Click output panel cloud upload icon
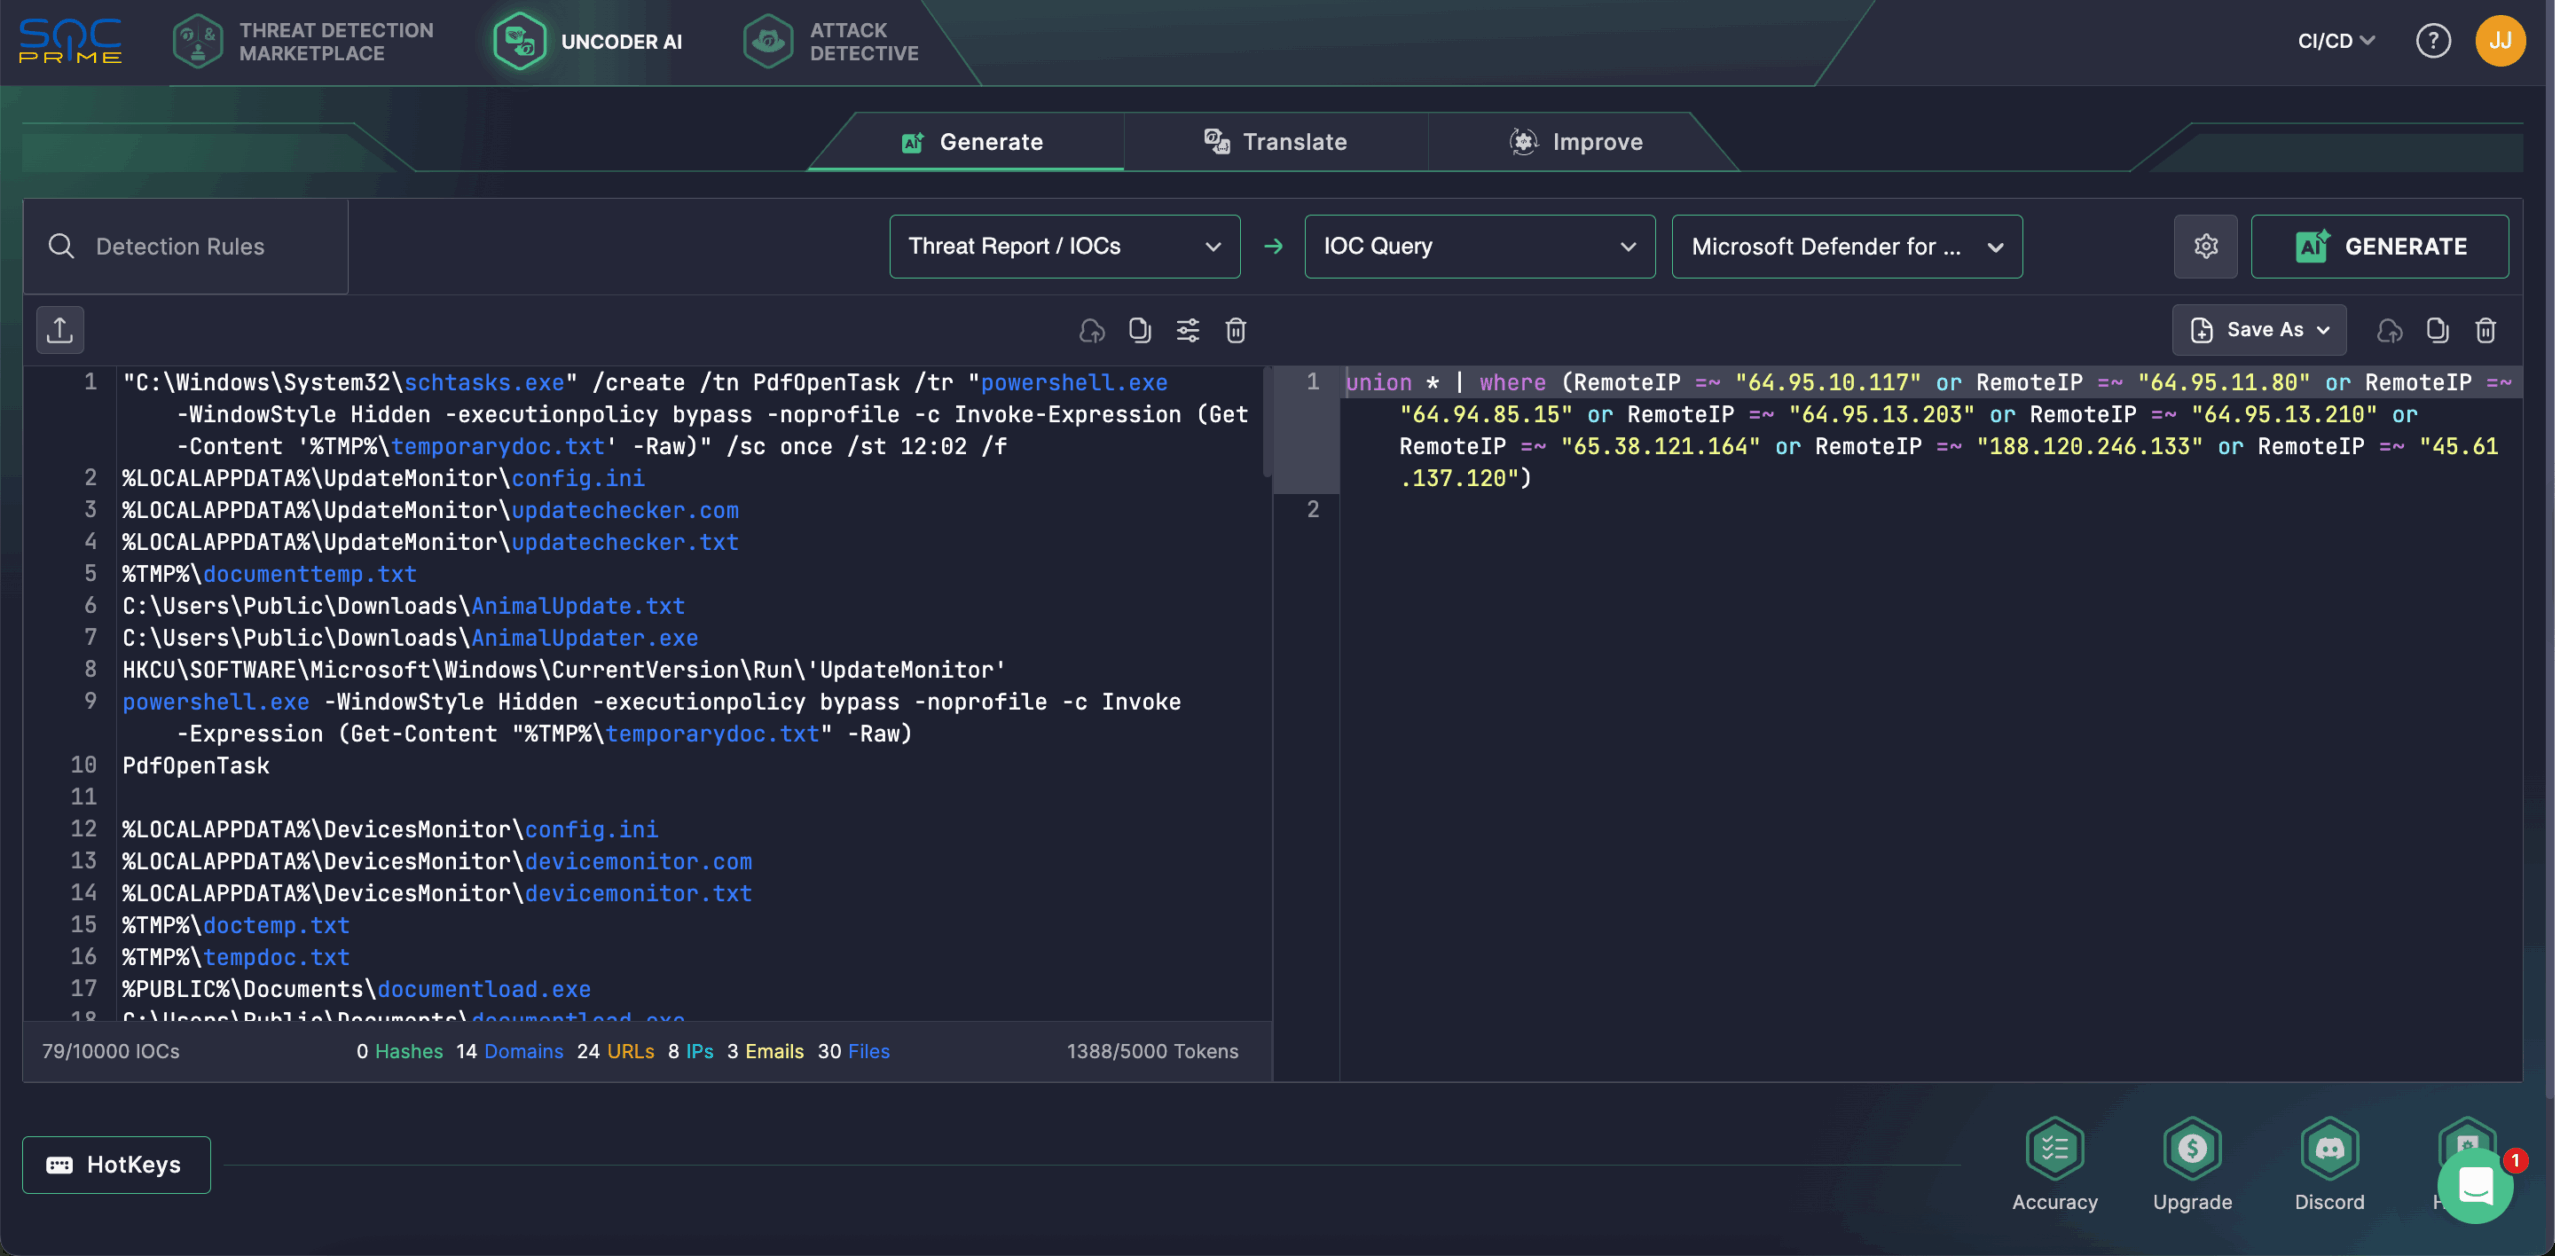The image size is (2560, 1256). click(2389, 330)
